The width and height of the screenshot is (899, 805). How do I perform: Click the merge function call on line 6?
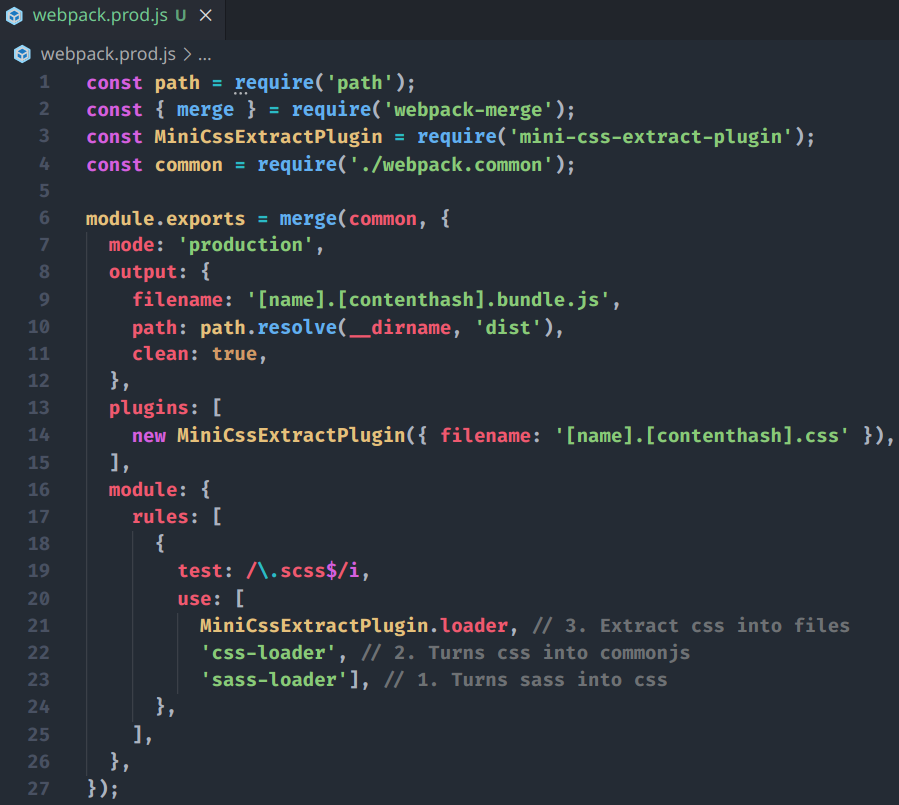[x=308, y=217]
